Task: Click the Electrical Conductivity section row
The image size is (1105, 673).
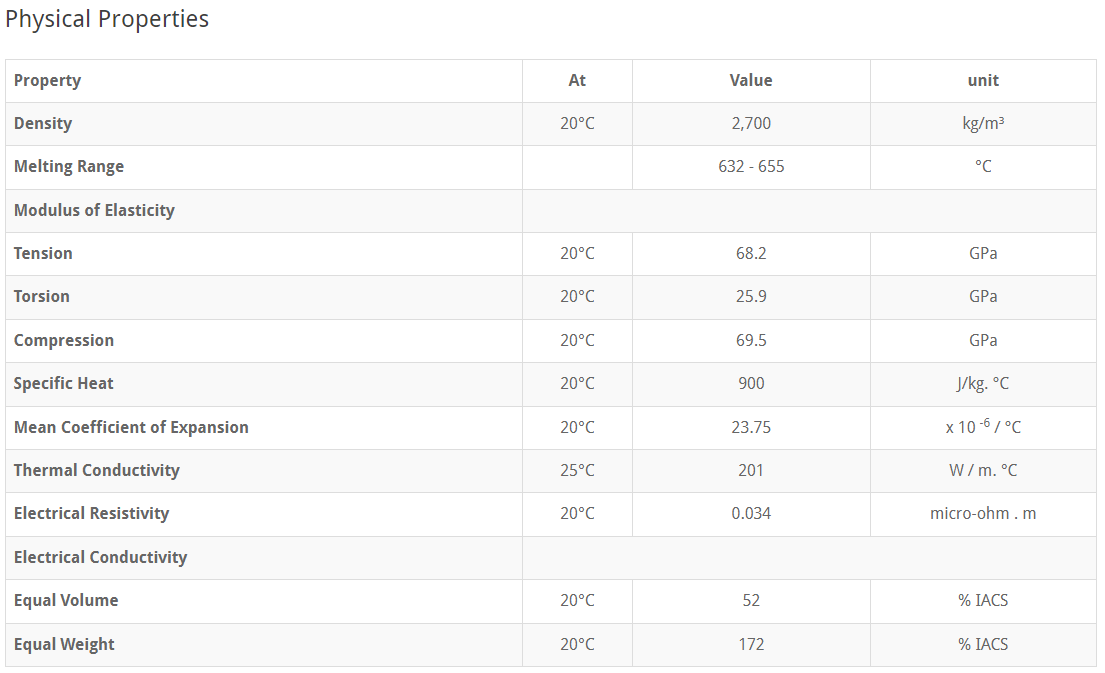Action: [100, 557]
